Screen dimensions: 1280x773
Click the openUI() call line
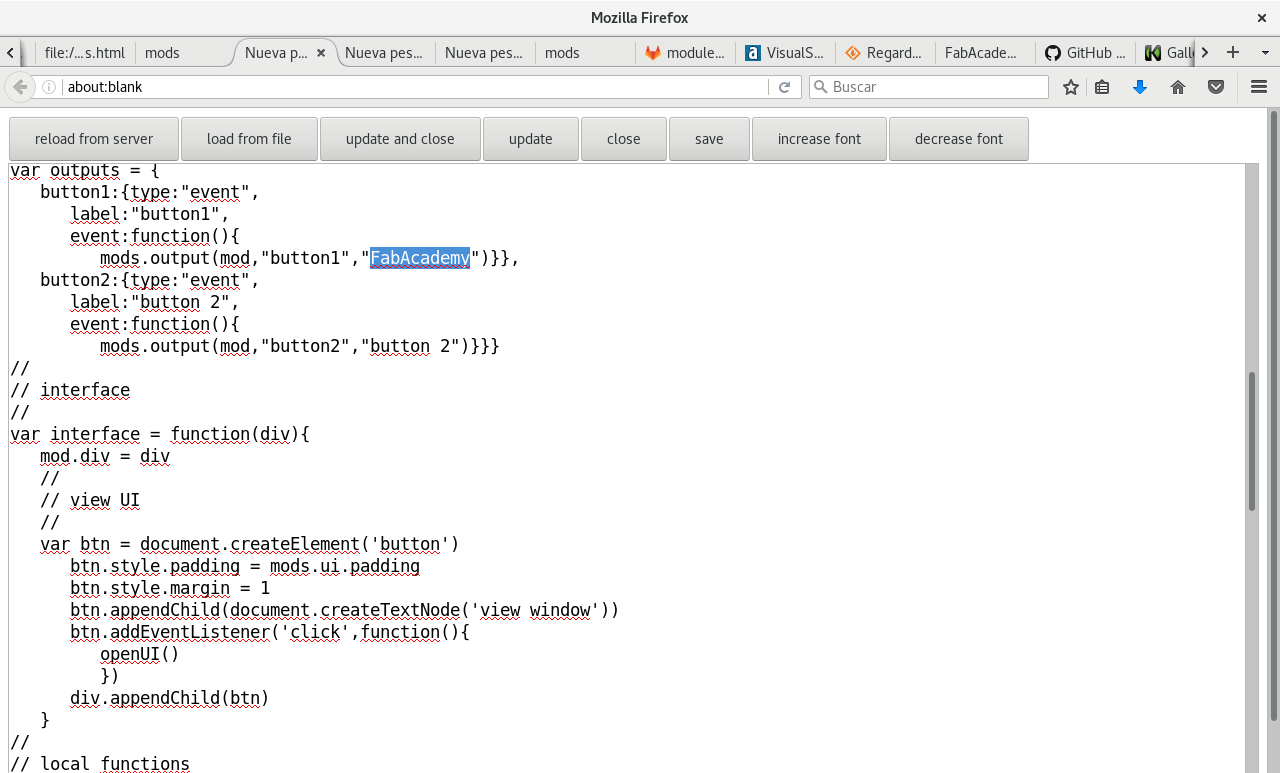pyautogui.click(x=140, y=654)
